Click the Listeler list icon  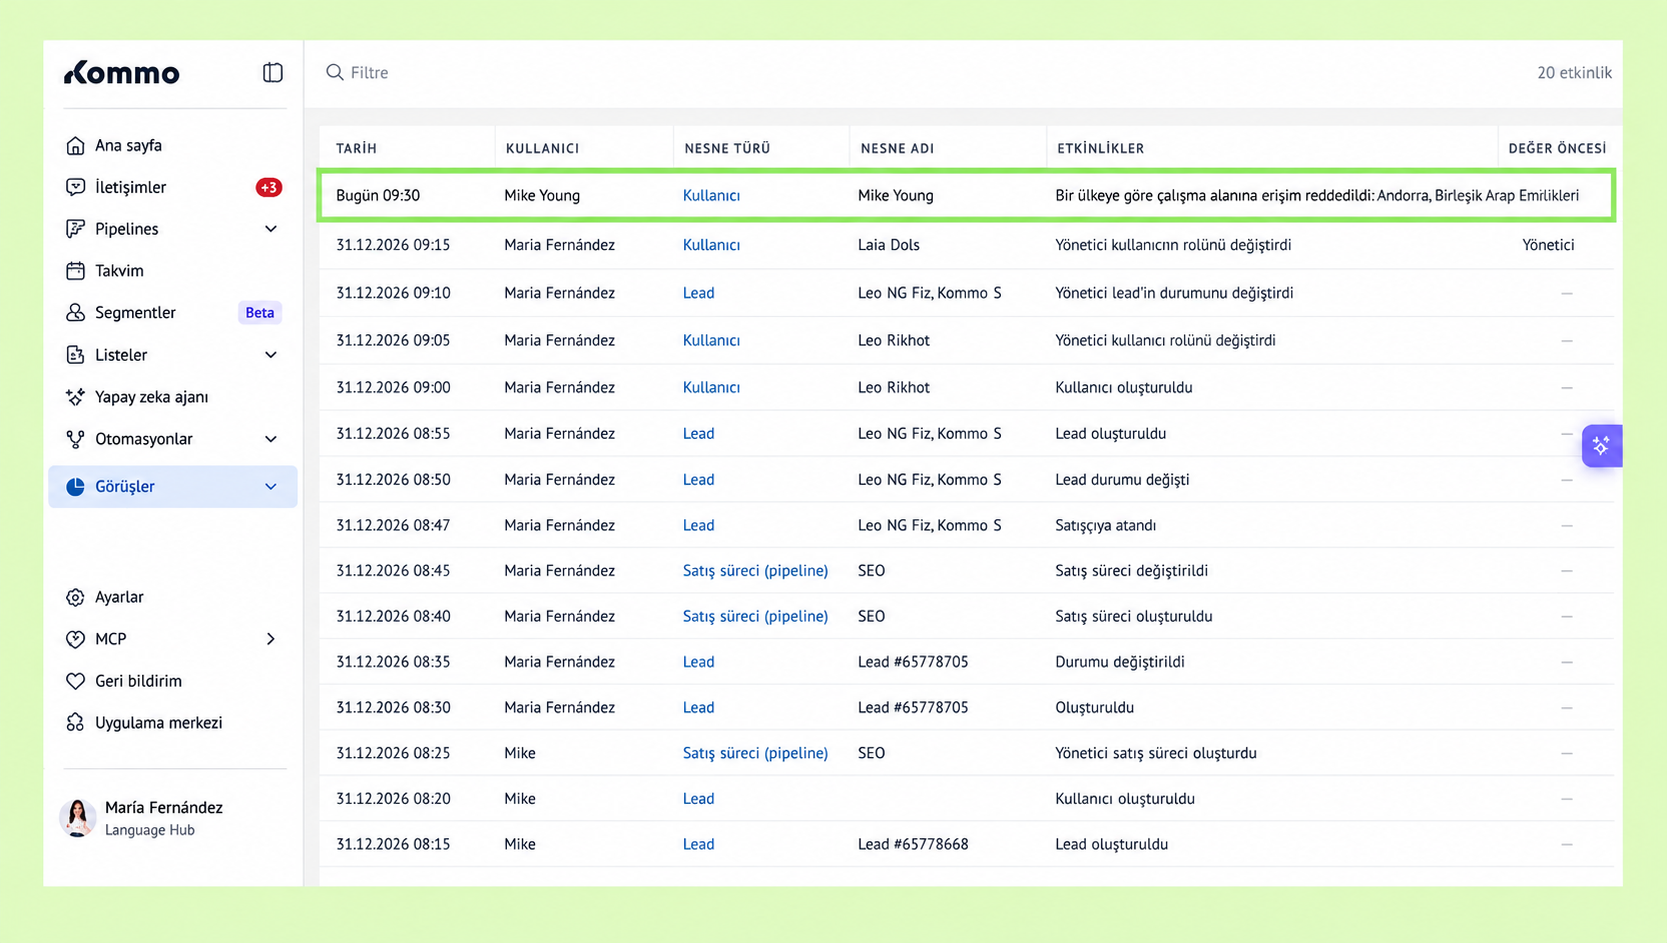(75, 355)
